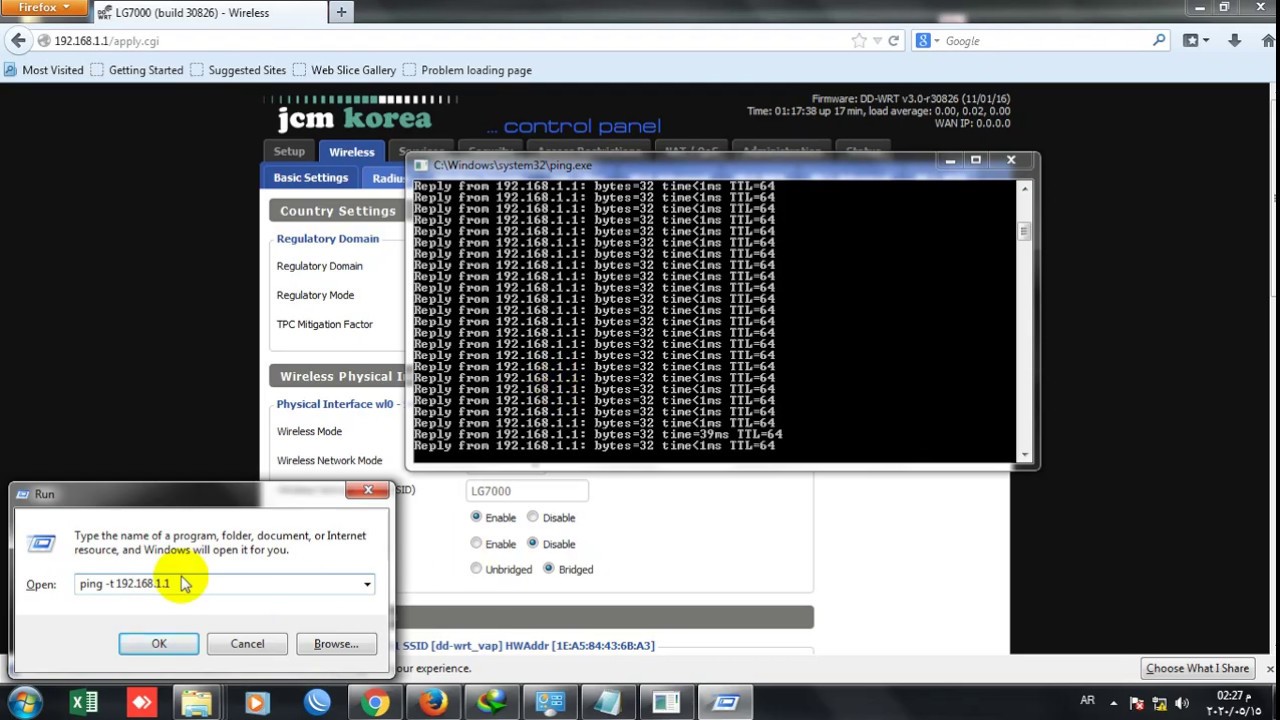Choose the Bridged radio option
Image resolution: width=1280 pixels, height=720 pixels.
548,568
